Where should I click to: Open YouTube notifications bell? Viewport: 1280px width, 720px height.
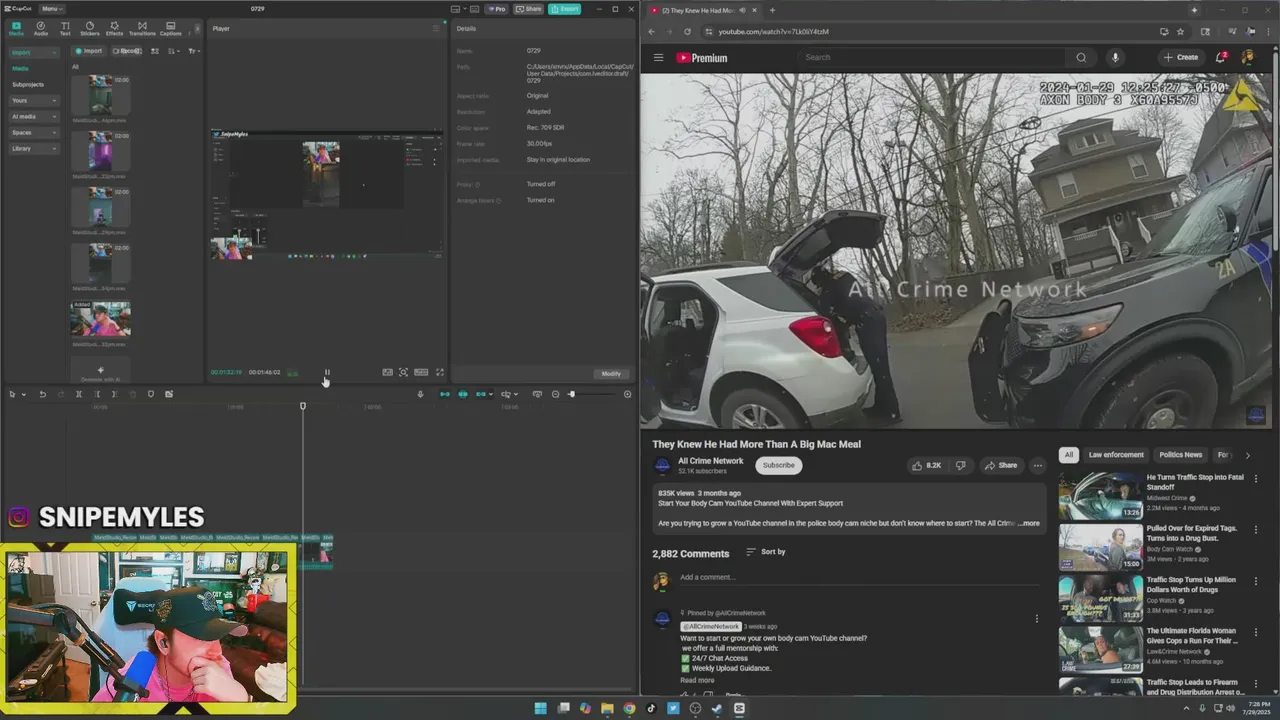[x=1220, y=58]
